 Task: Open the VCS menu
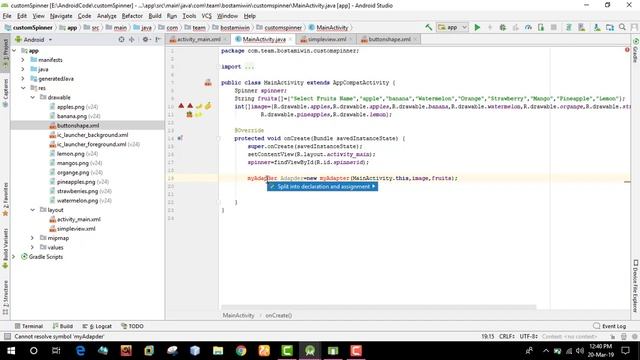(x=207, y=16)
